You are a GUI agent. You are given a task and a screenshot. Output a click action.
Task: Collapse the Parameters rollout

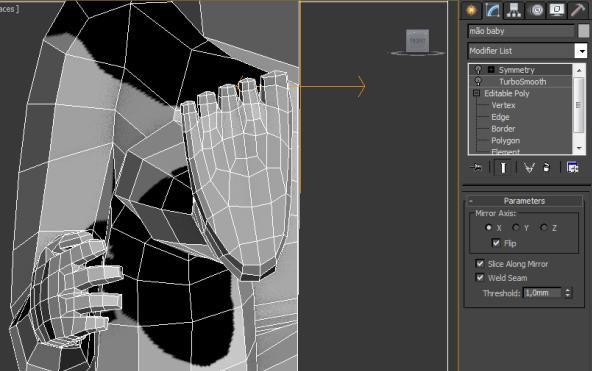524,201
